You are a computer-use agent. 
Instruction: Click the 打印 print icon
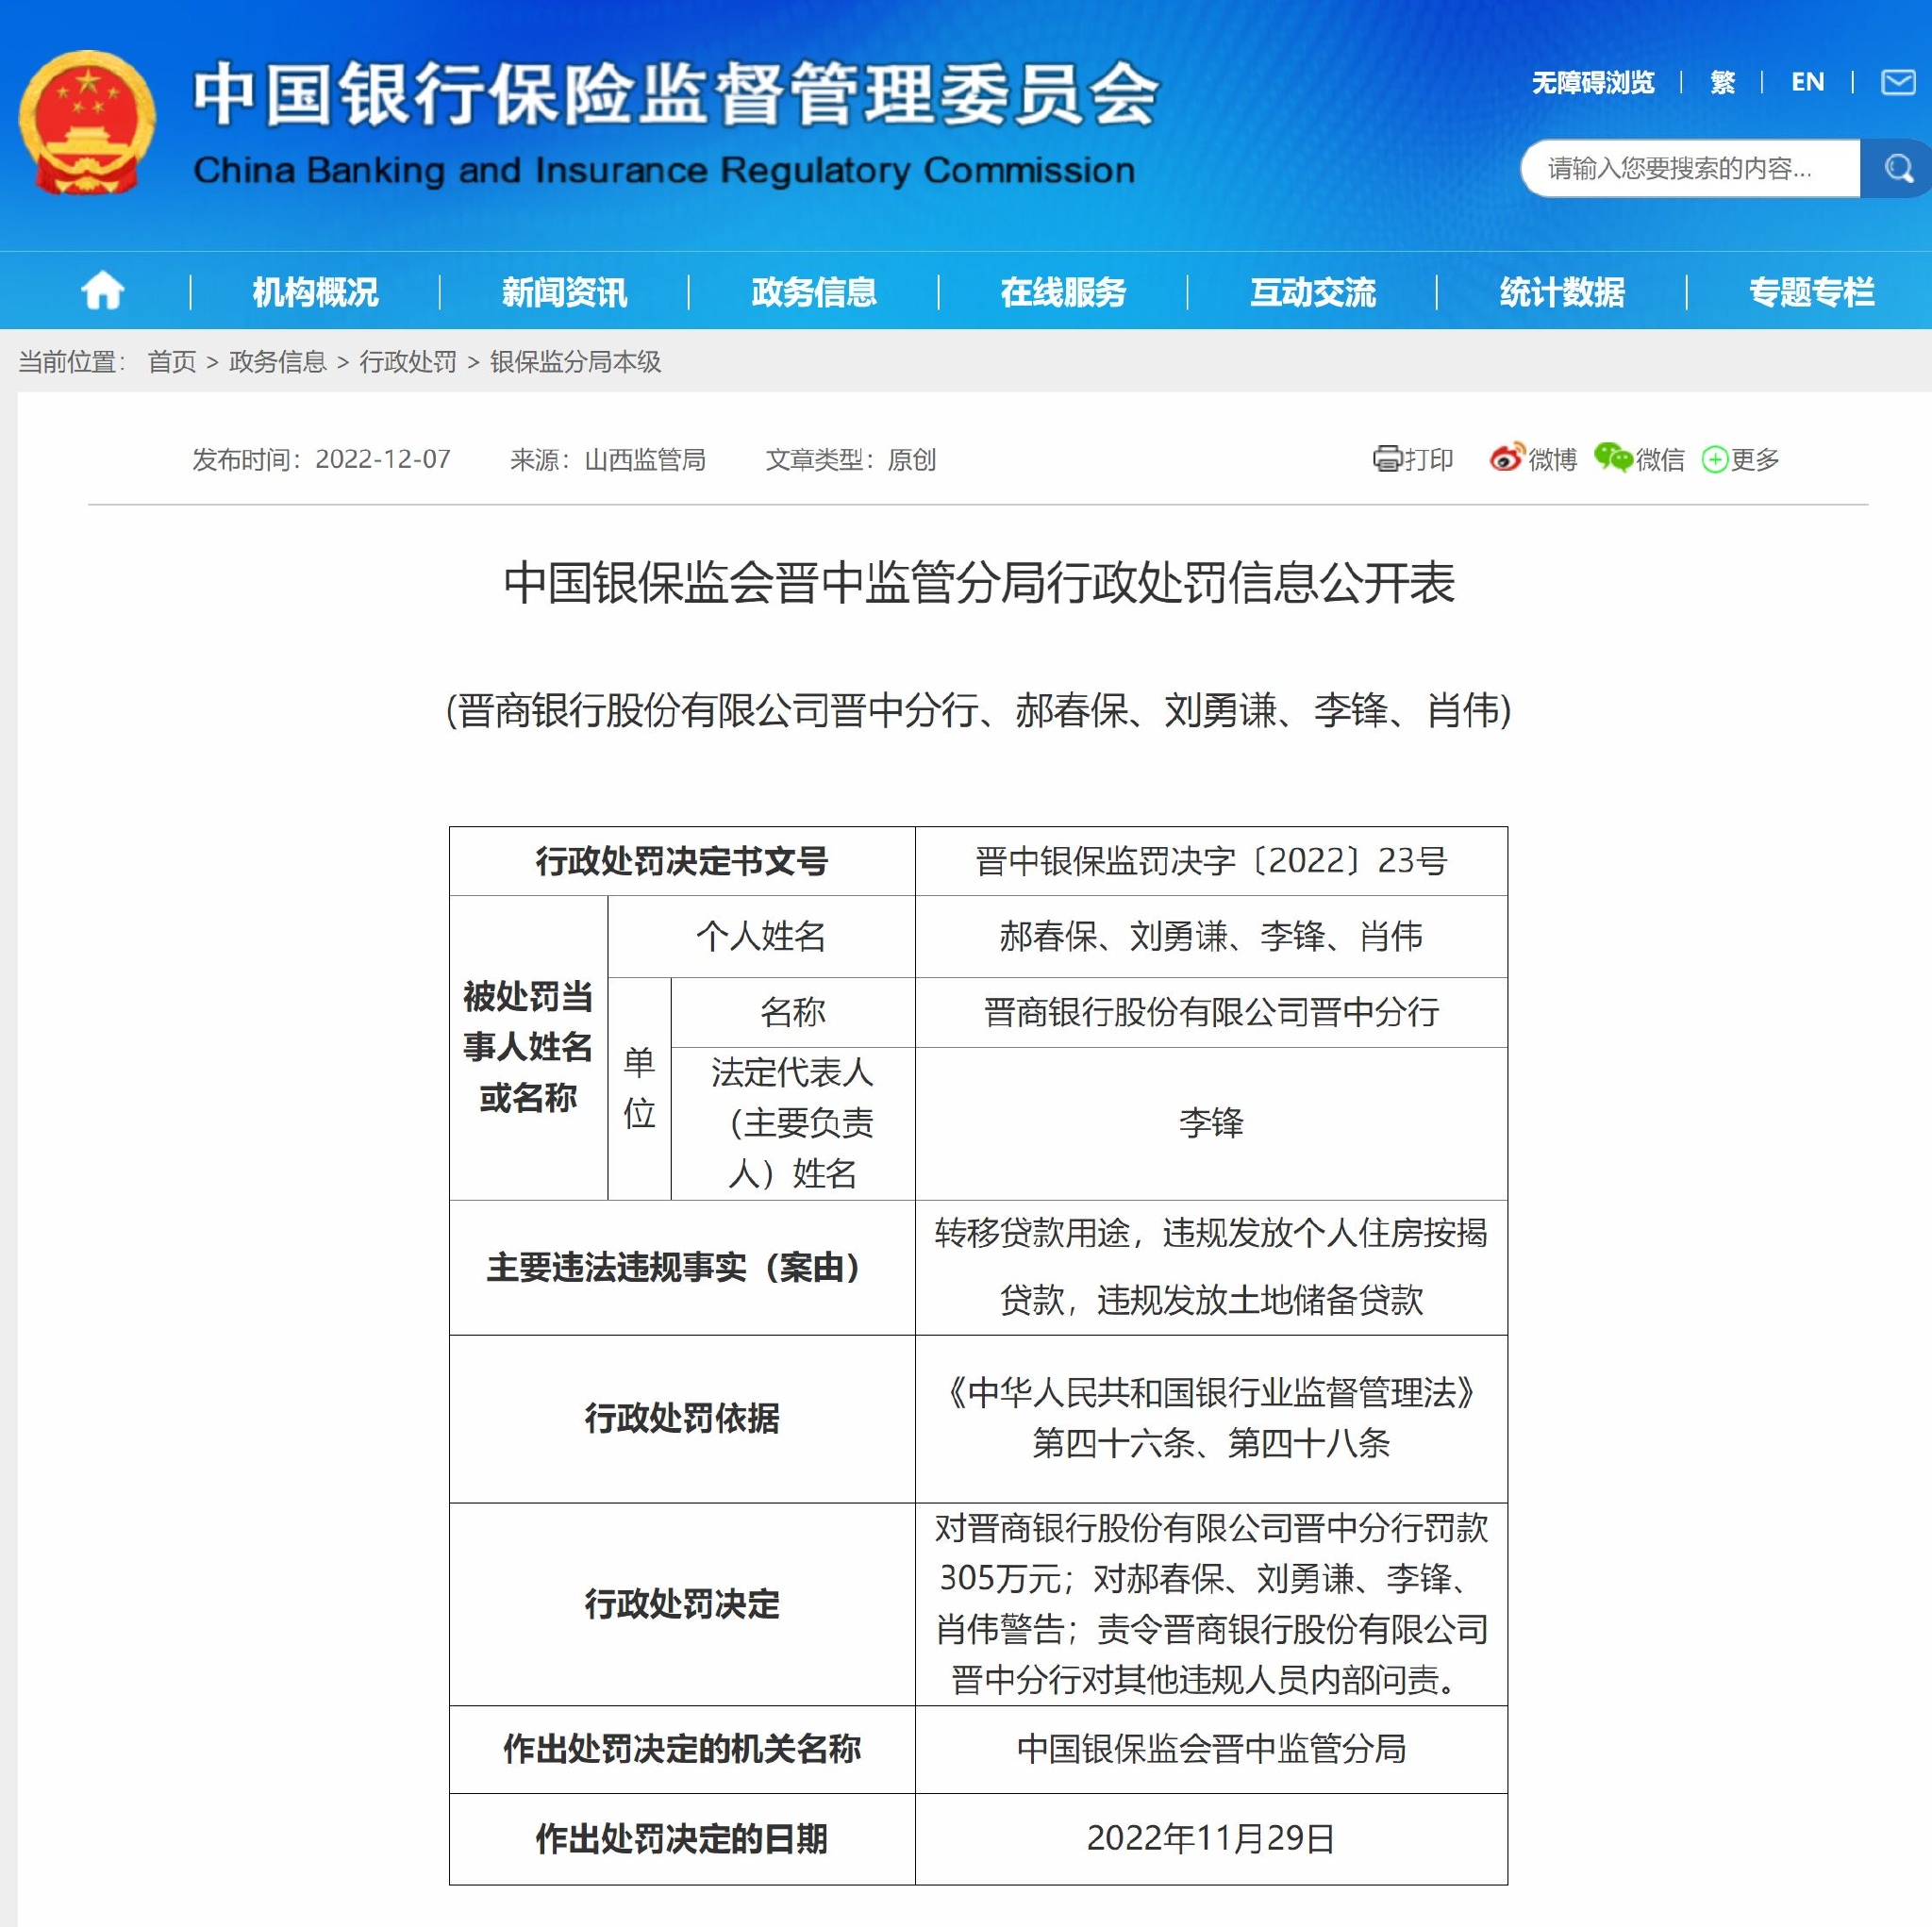point(1389,460)
